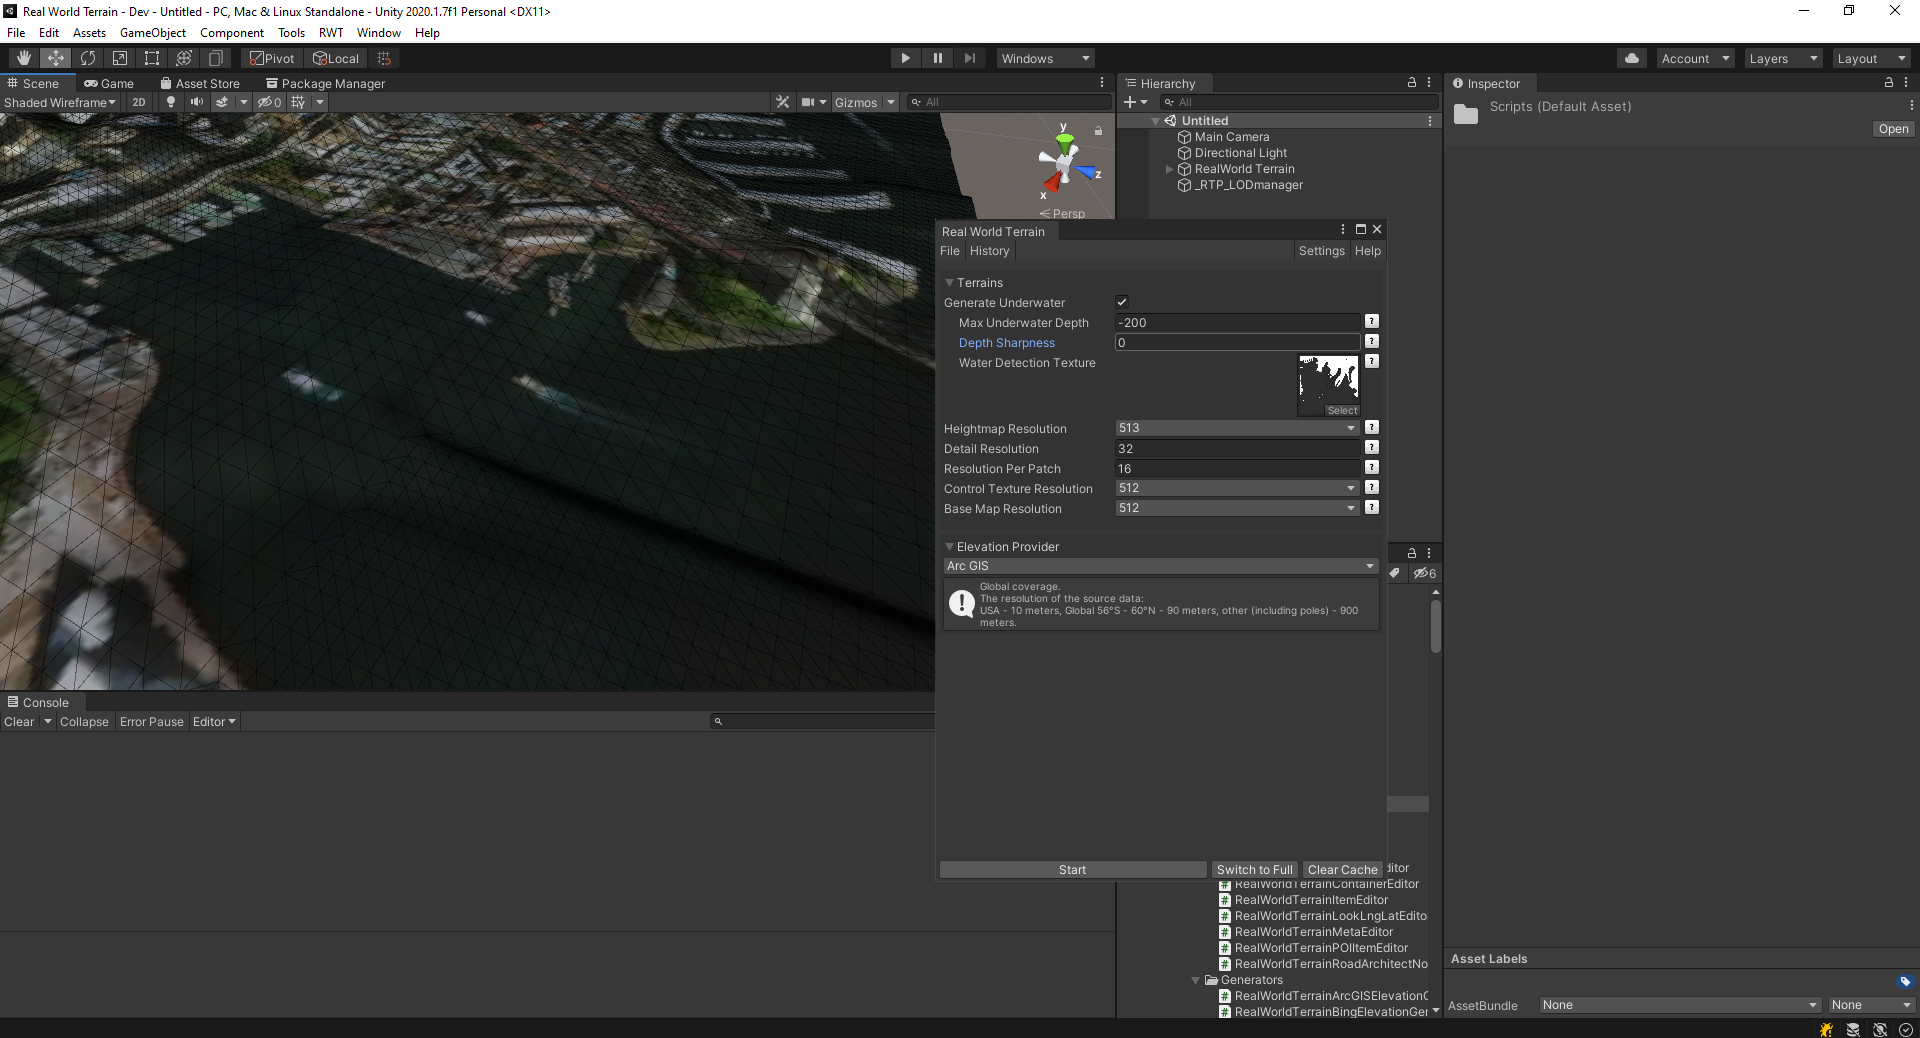Select the Water Detection Texture thumbnail

(x=1328, y=385)
